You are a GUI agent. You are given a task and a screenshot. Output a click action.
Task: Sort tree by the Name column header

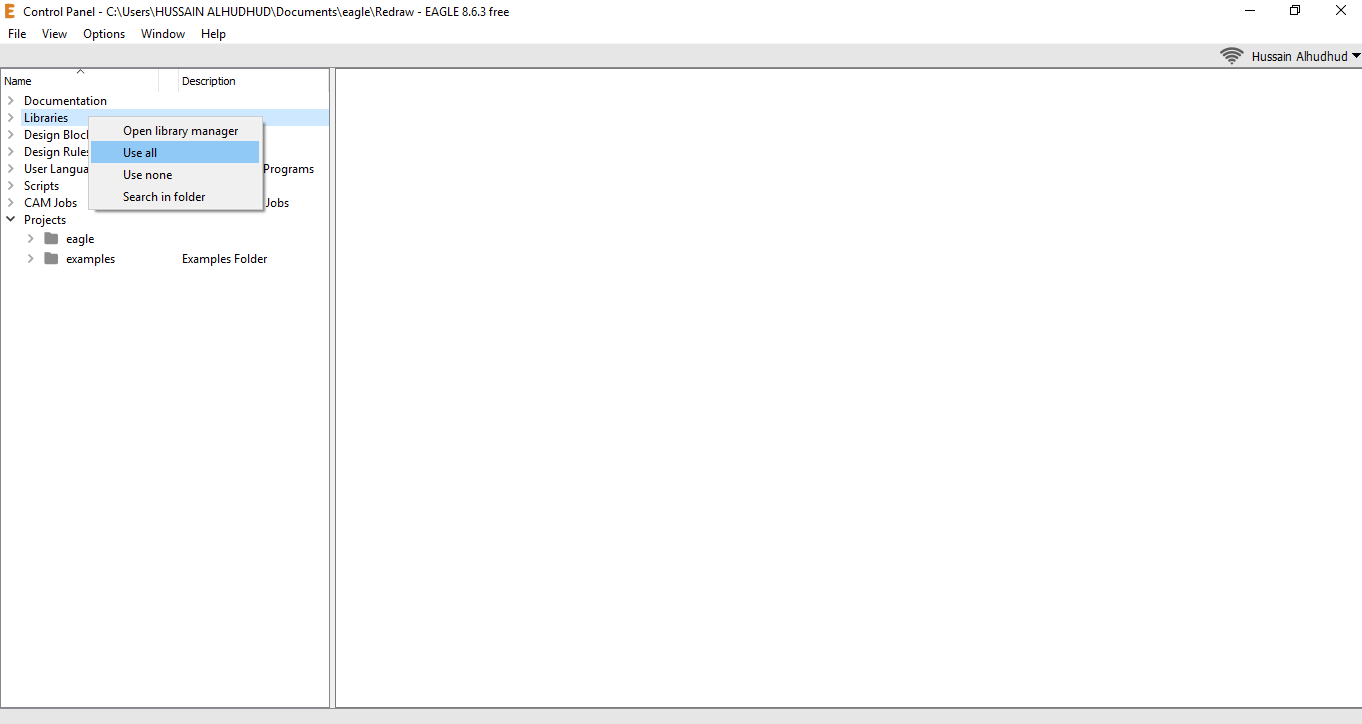80,81
